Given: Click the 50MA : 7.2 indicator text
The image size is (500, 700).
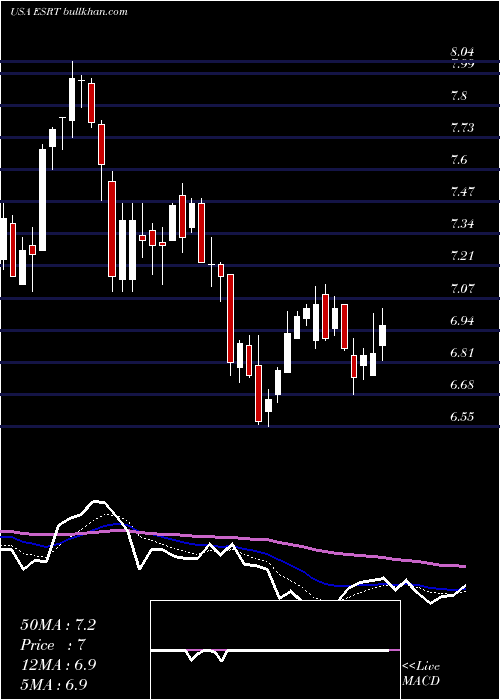Looking at the screenshot, I should 58,625.
